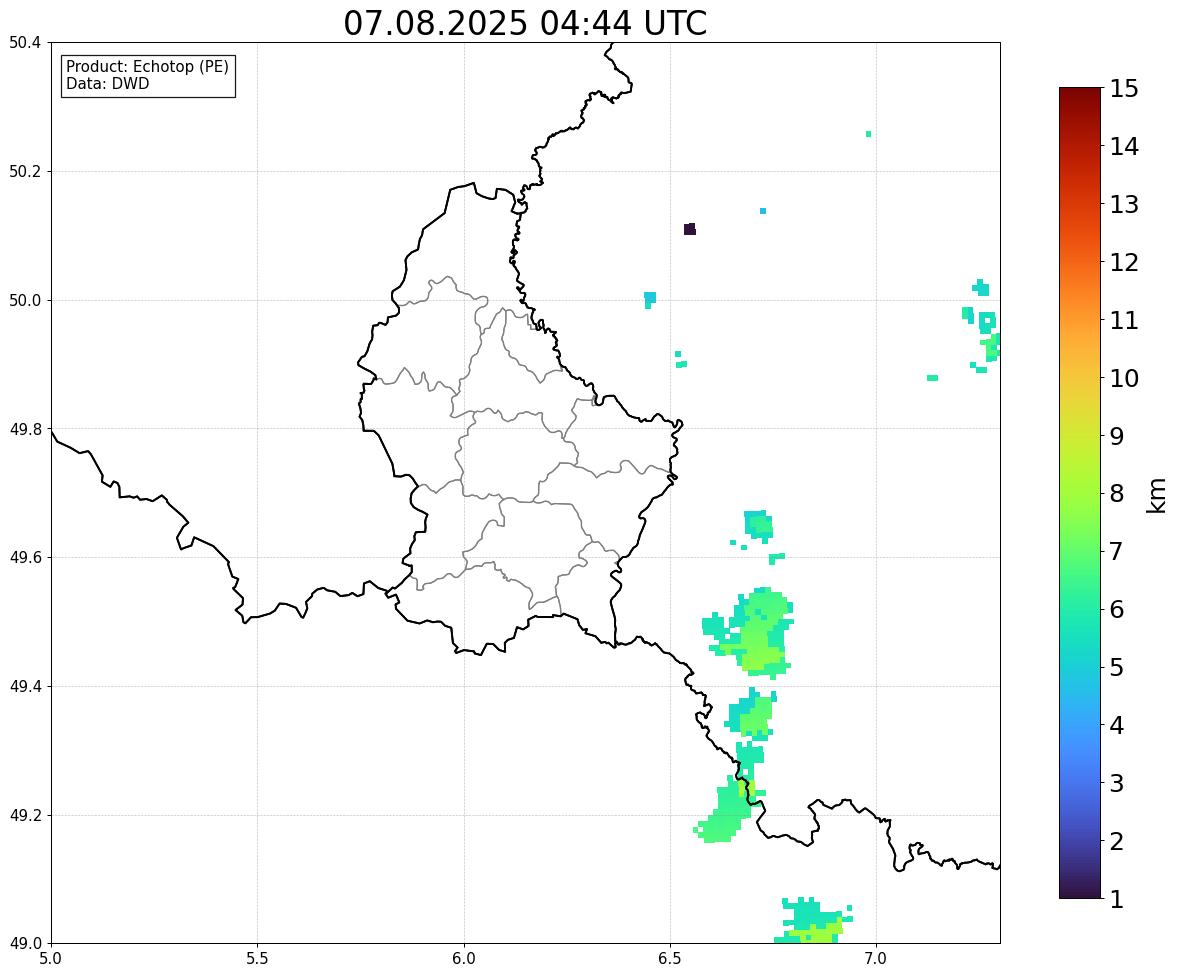Viewport: 1178px width, 976px height.
Task: Click the colorbar label 6
Action: (1117, 609)
